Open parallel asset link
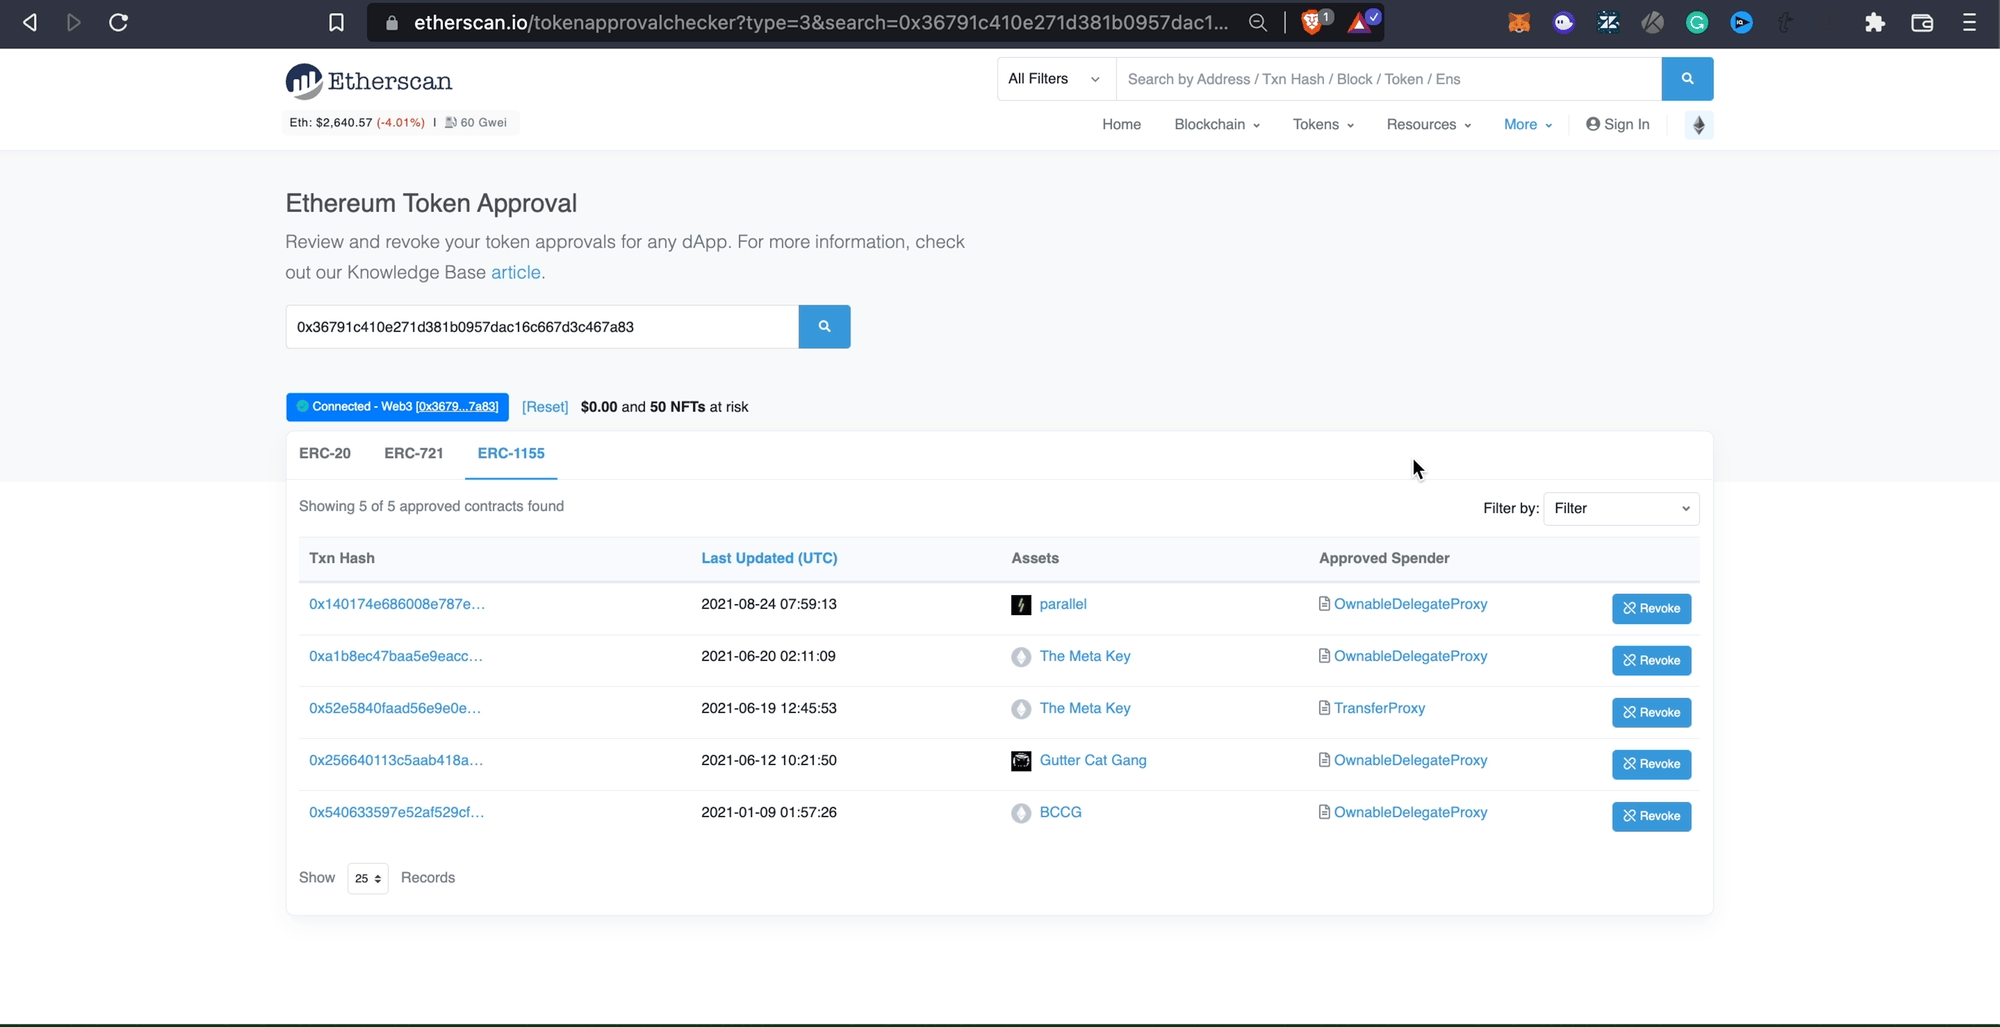The height and width of the screenshot is (1027, 2000). 1063,604
